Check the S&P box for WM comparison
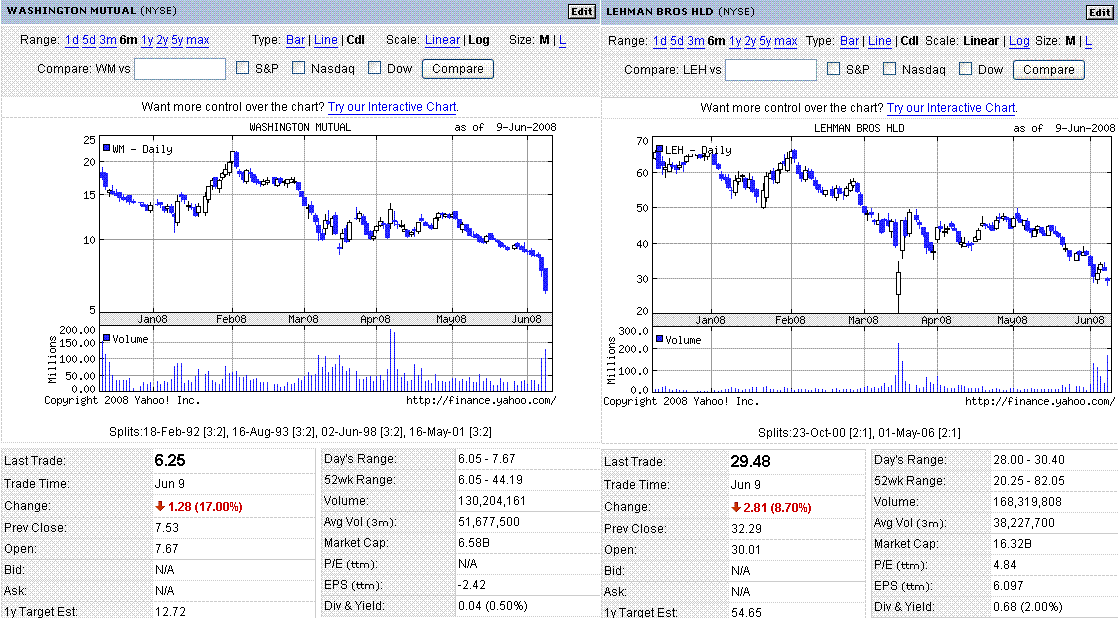This screenshot has height=618, width=1118. click(243, 69)
